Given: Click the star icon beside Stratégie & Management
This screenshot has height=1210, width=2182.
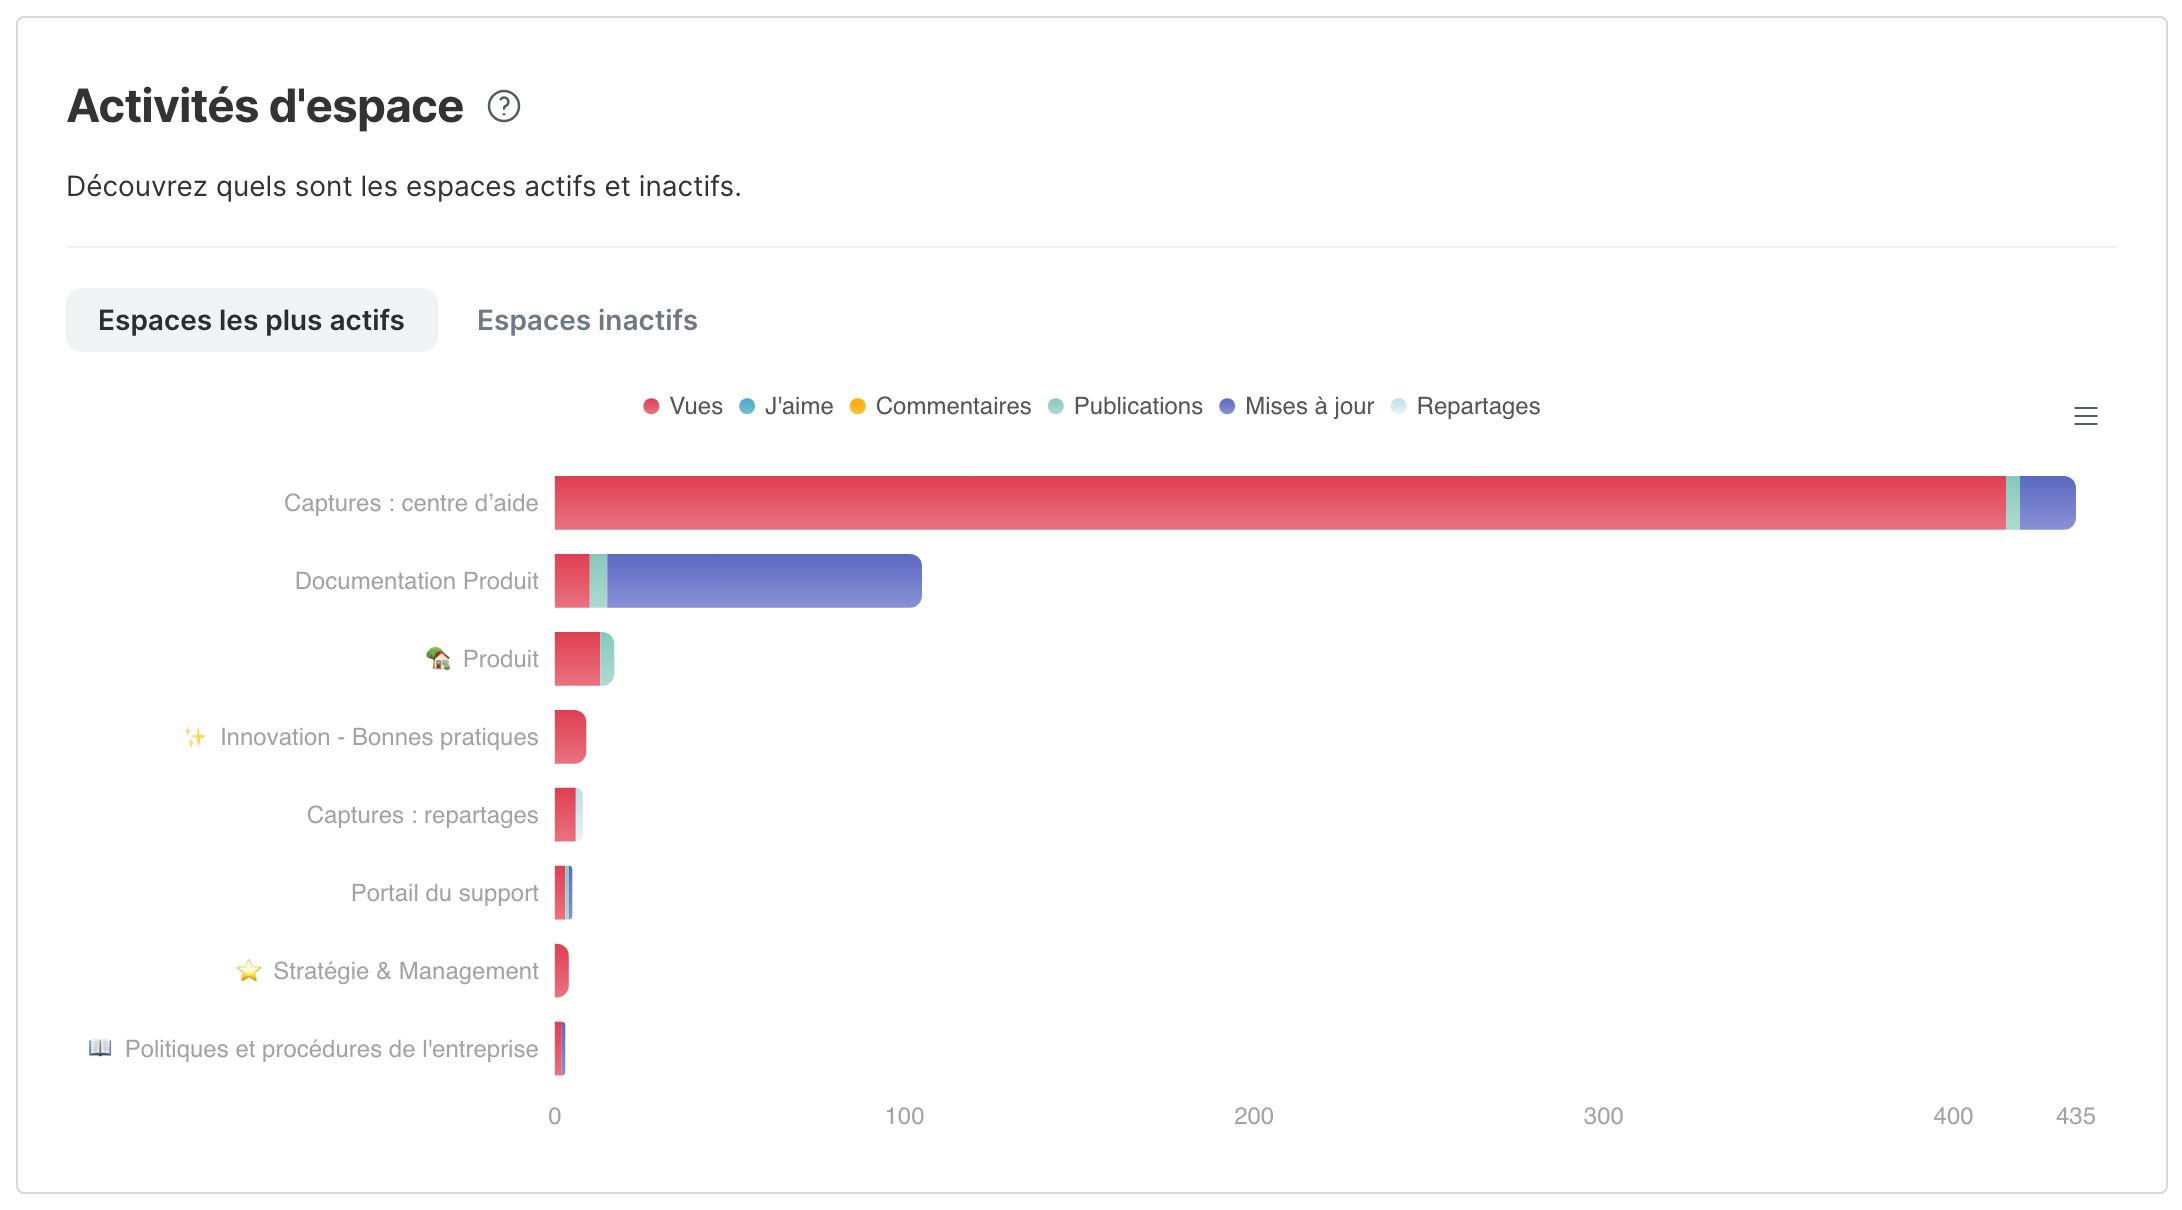Looking at the screenshot, I should (x=249, y=971).
